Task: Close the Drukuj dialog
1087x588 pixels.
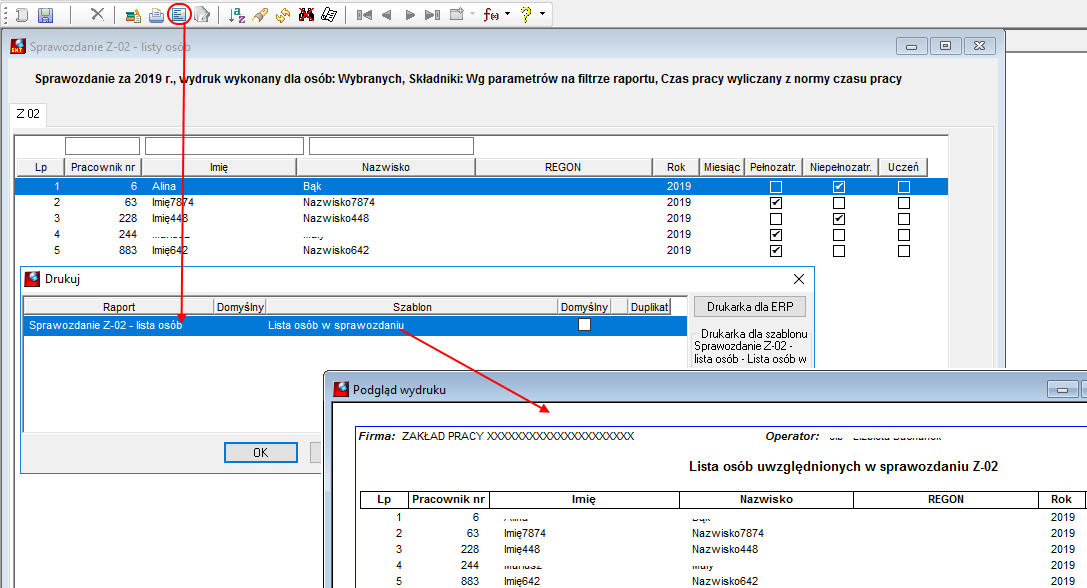Action: (x=799, y=279)
